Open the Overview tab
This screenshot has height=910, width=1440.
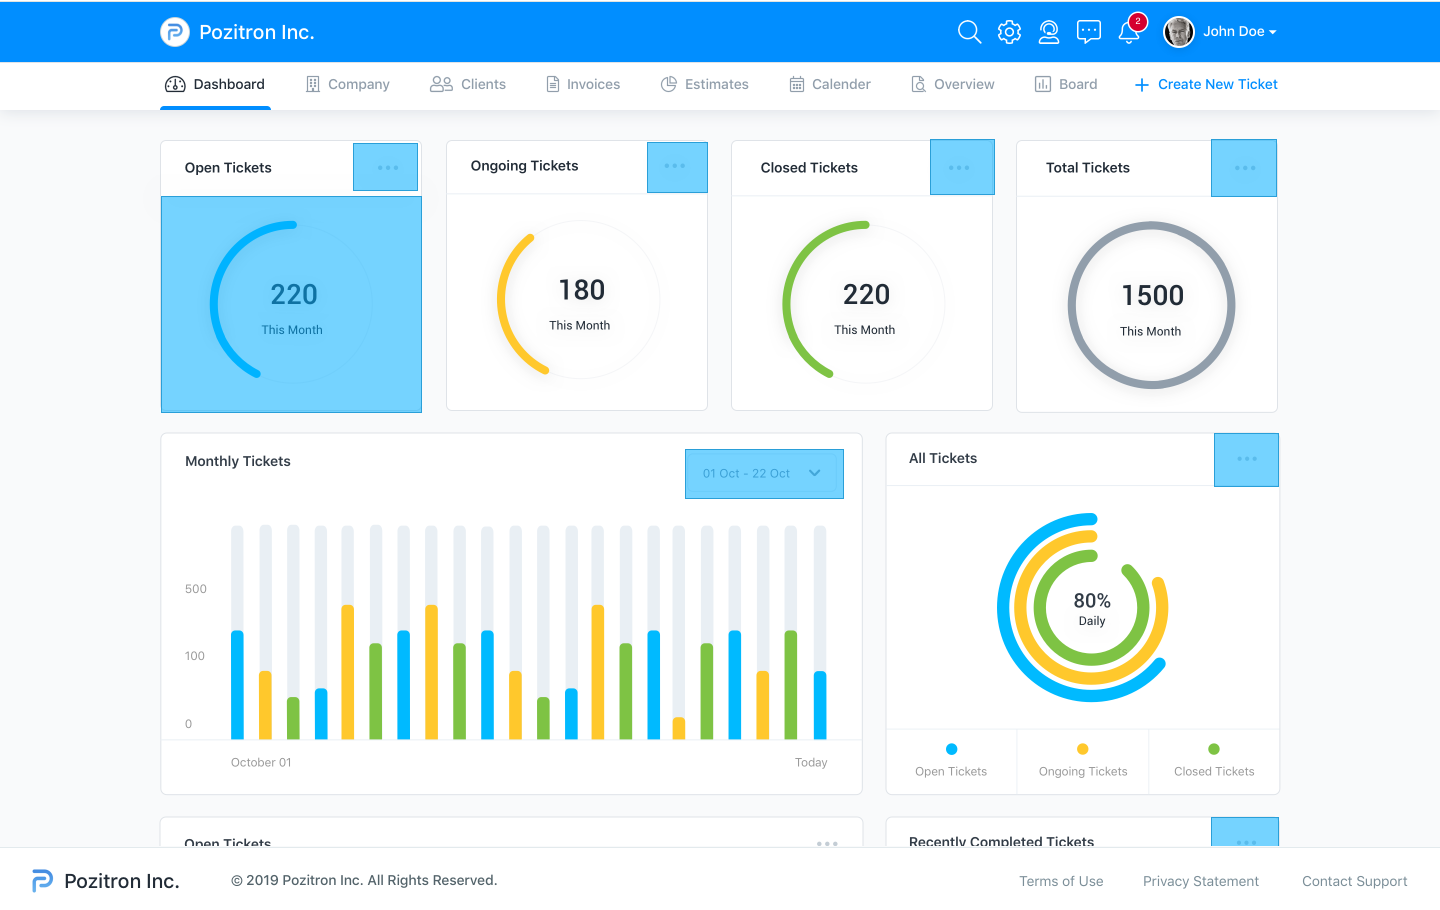click(953, 84)
